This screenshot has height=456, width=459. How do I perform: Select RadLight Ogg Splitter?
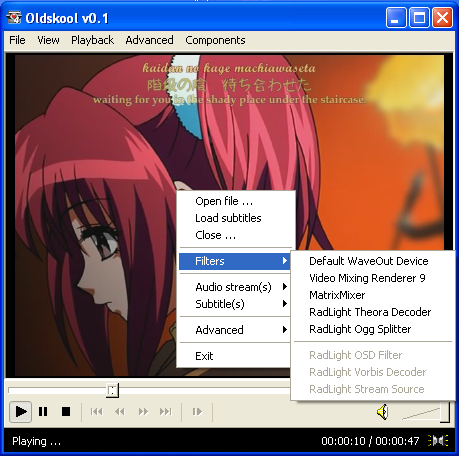click(x=373, y=329)
